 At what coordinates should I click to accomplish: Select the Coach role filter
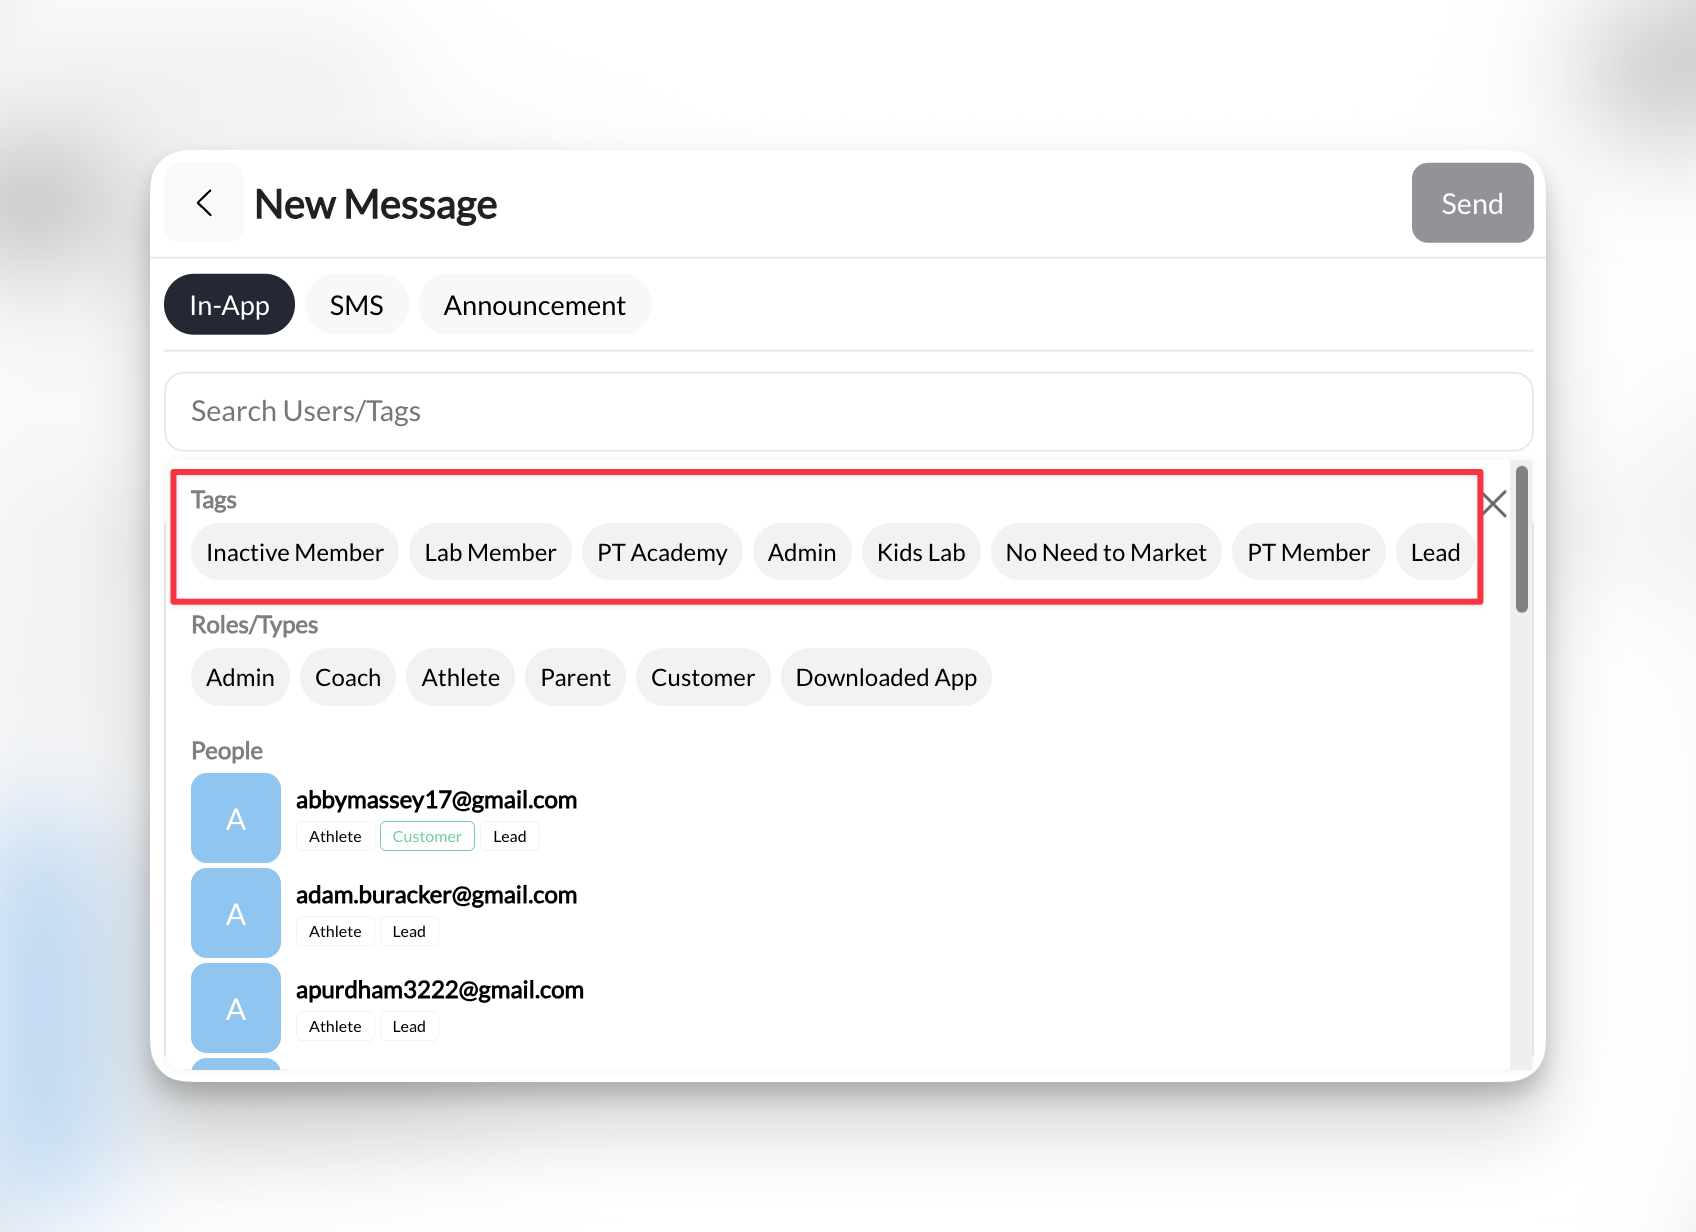pyautogui.click(x=347, y=677)
